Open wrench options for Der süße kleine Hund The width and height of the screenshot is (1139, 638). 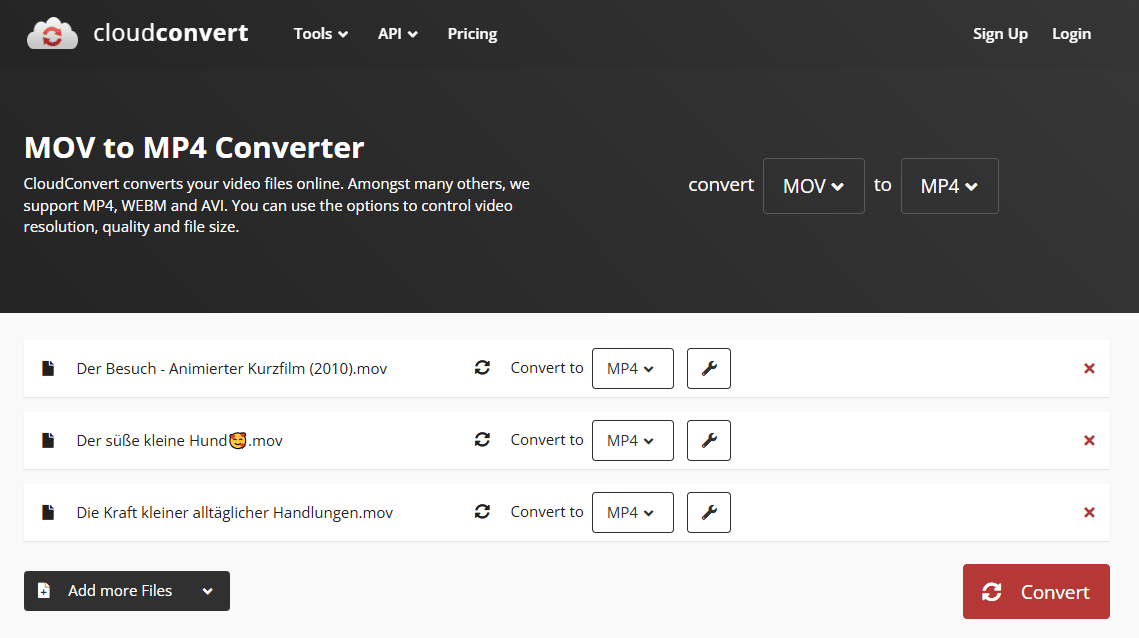pyautogui.click(x=709, y=440)
